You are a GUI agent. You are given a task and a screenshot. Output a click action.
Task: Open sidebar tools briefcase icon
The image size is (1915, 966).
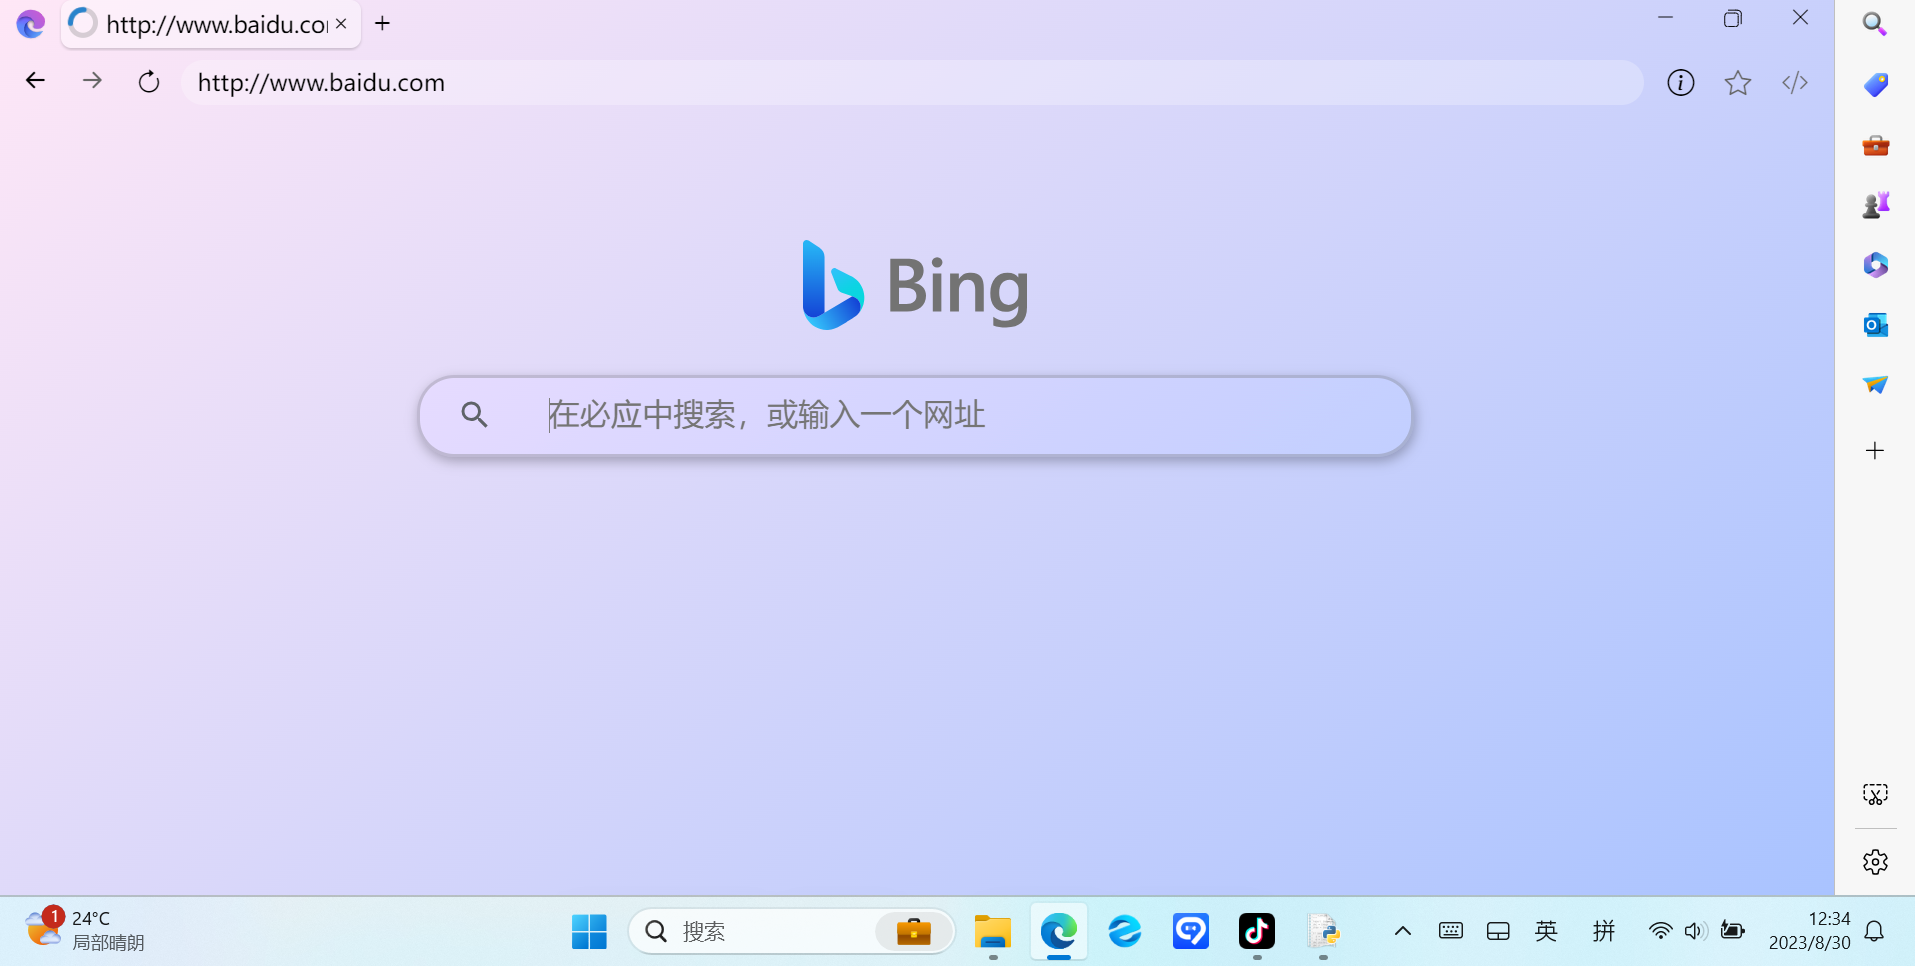(x=1875, y=146)
